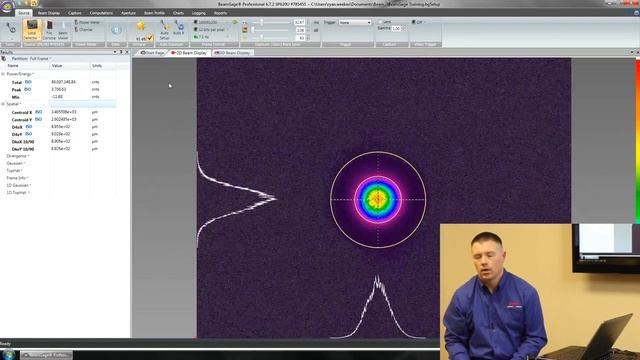Screen dimensions: 640x360
Task: Expand the 1D Gaussian results group
Action: pos(18,185)
